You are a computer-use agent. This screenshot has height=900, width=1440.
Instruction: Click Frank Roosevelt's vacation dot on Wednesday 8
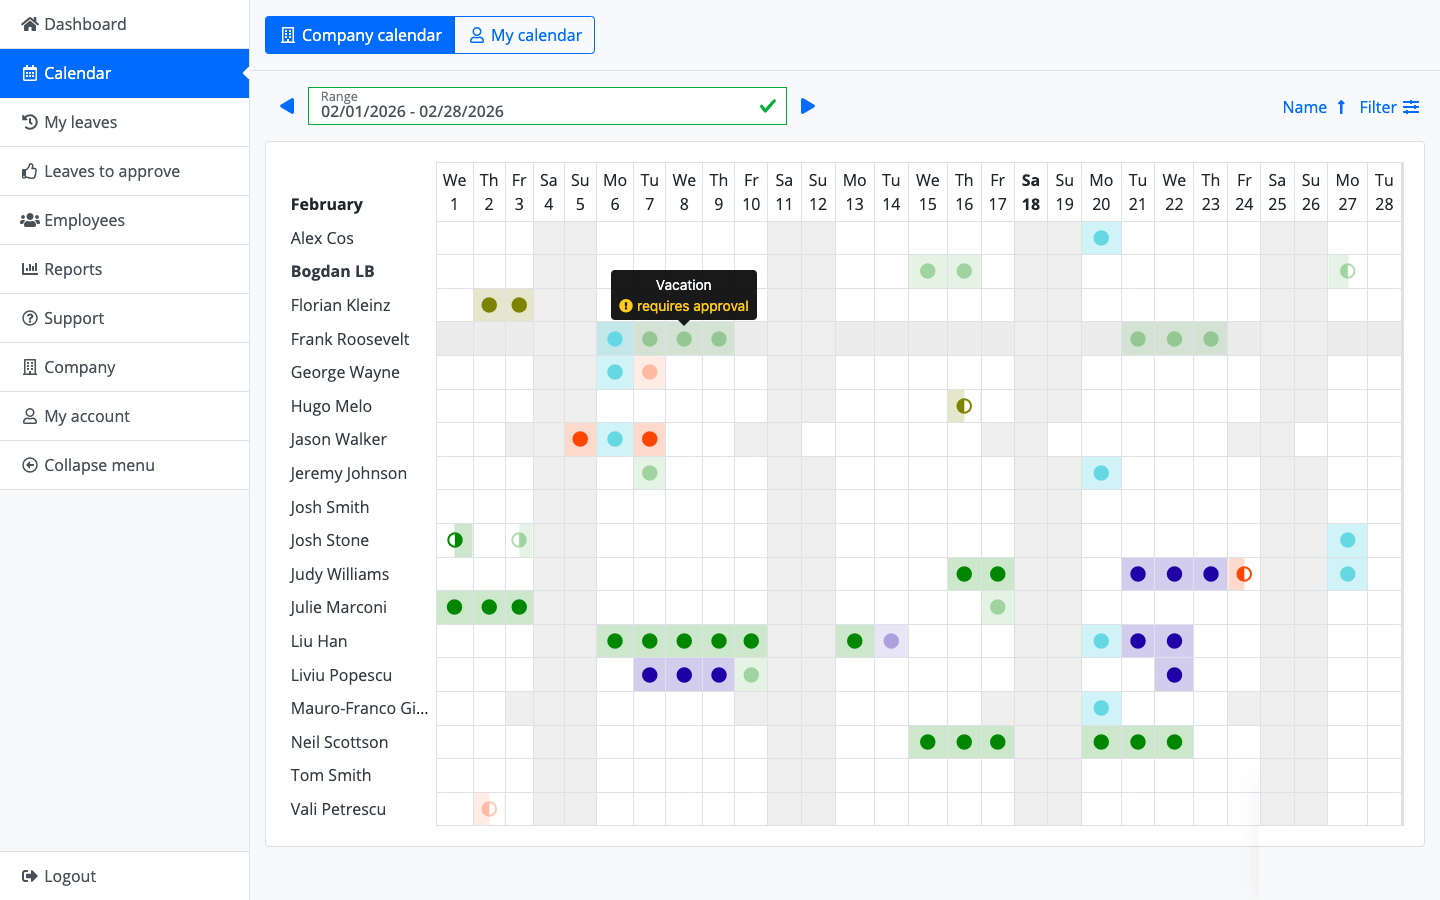tap(684, 339)
